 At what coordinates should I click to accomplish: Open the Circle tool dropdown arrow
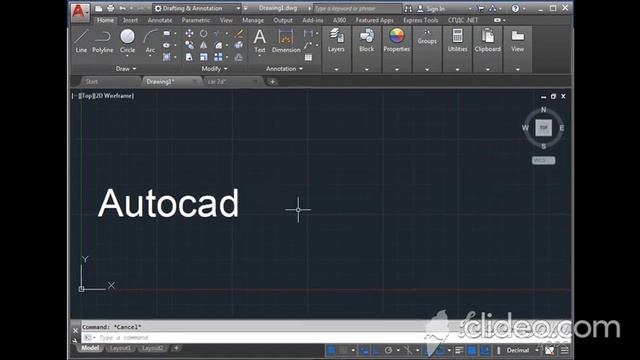(x=127, y=56)
